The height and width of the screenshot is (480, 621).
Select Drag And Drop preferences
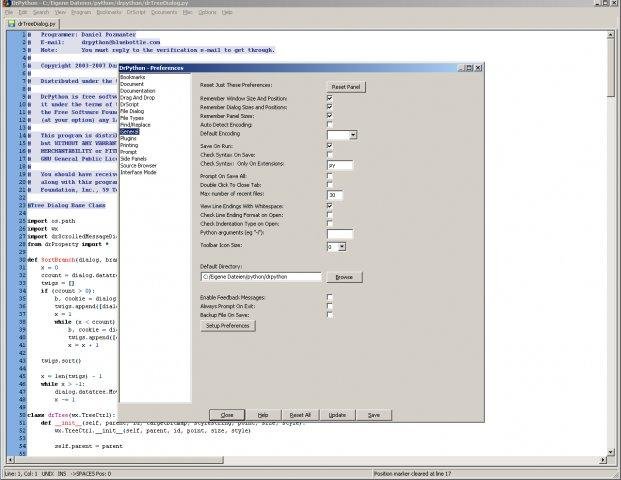pos(137,97)
